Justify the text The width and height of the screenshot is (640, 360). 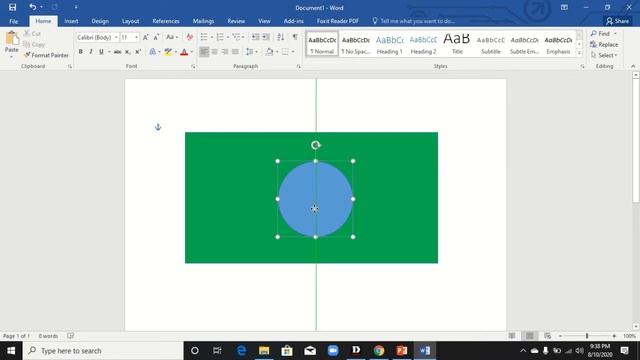[x=235, y=52]
